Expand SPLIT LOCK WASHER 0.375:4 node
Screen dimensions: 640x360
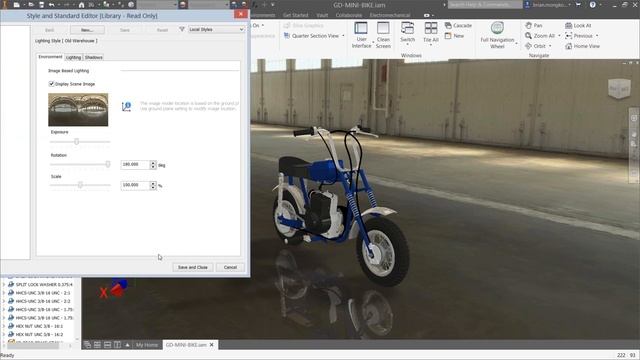[x=4, y=284]
